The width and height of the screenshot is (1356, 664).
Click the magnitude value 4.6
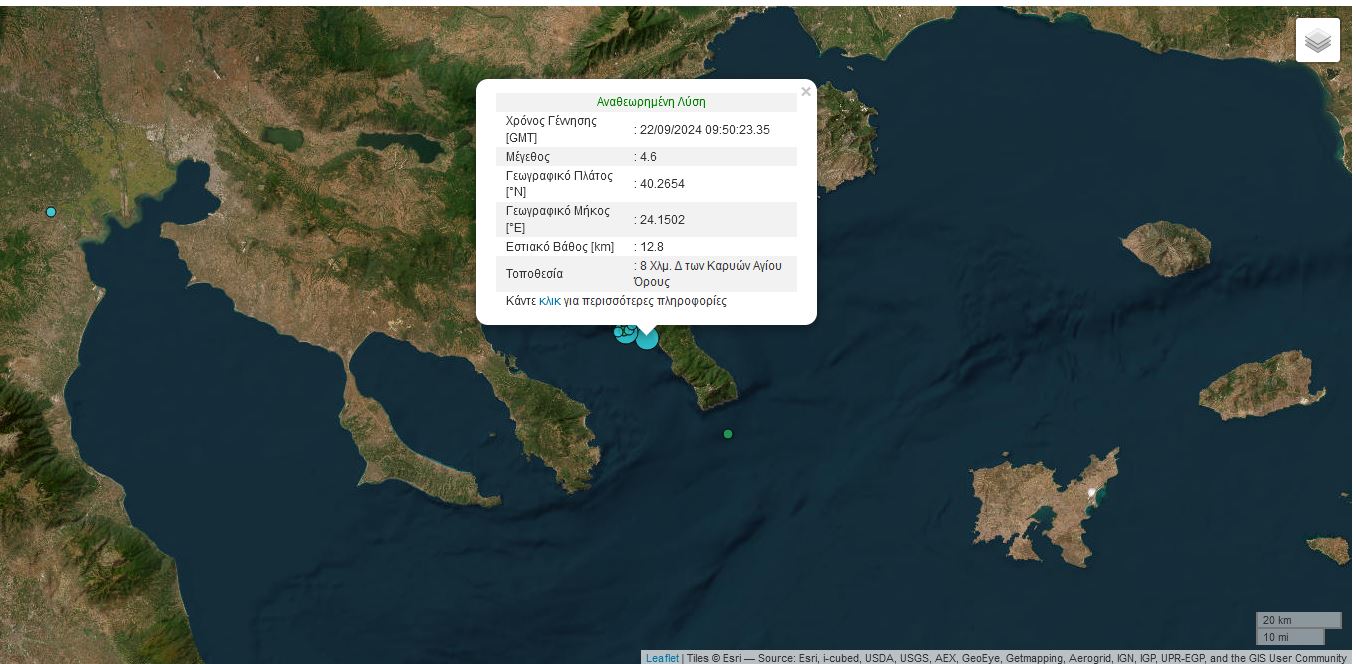click(650, 157)
